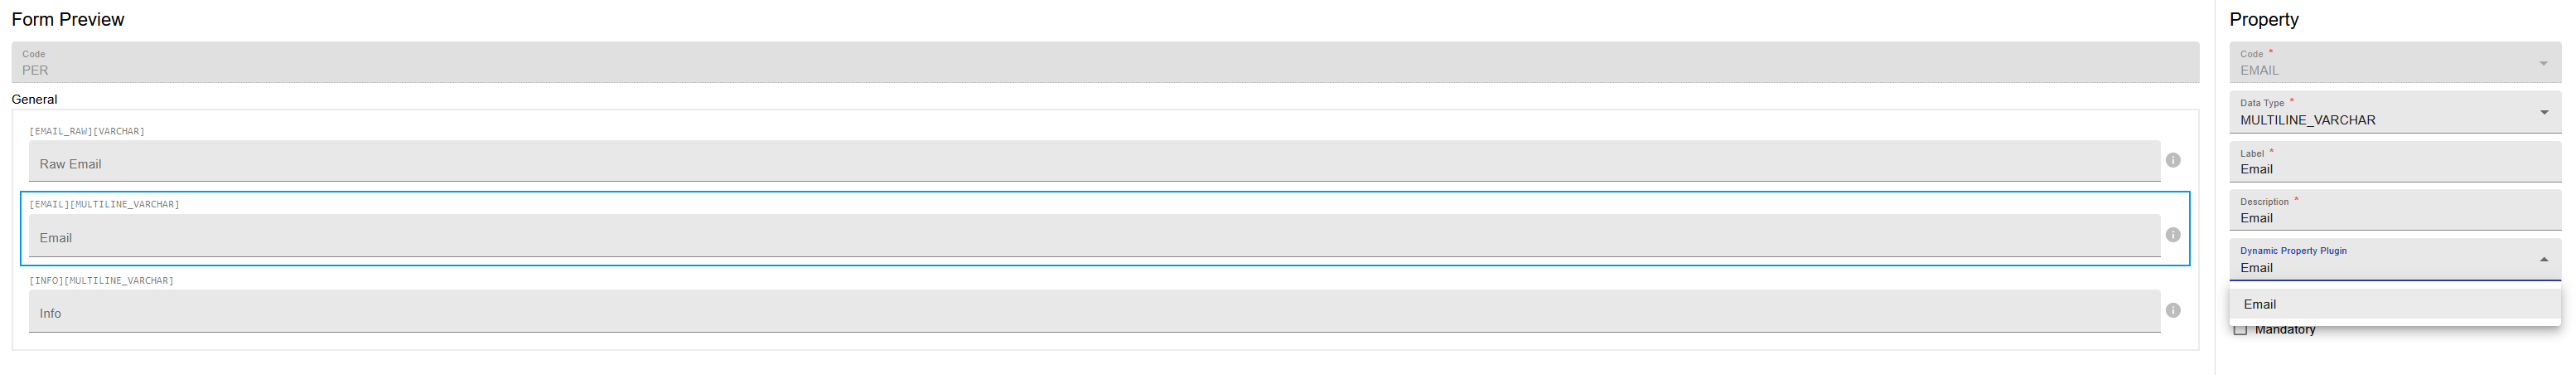
Task: Collapse the Dynamic Property Plugin dropdown arrow
Action: (2544, 260)
